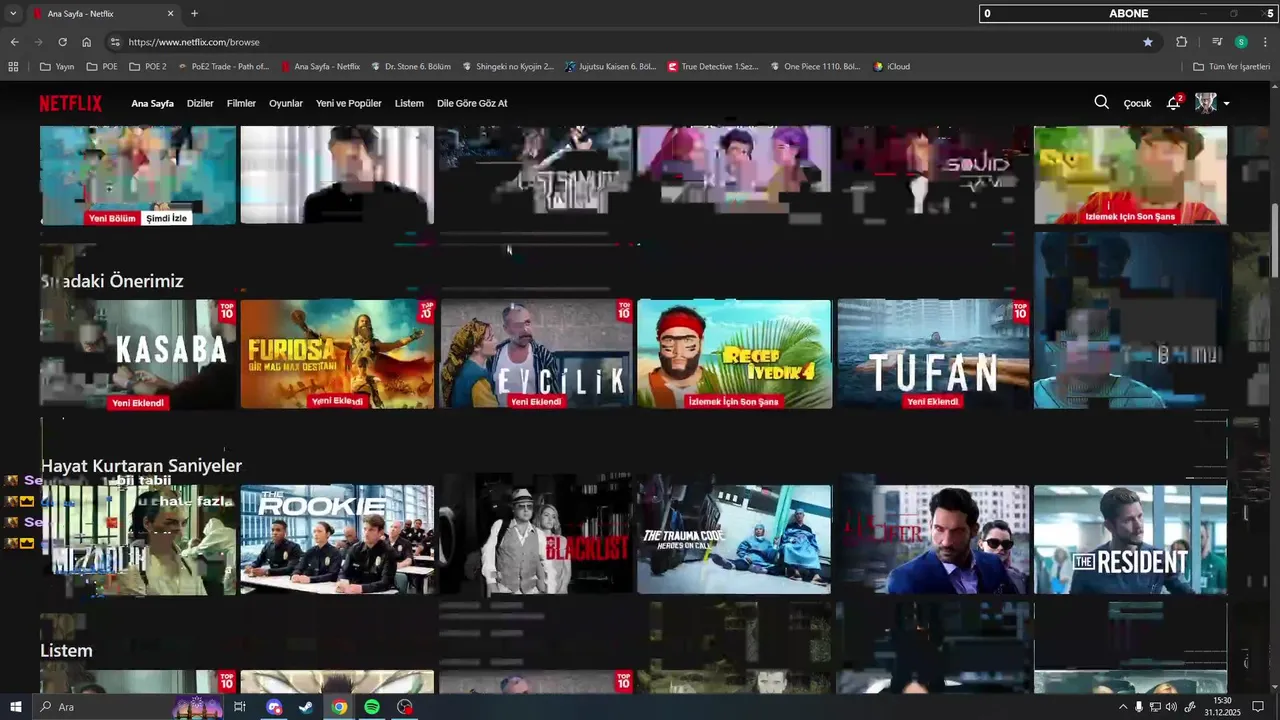The image size is (1280, 720).
Task: Click the Listem row heading
Action: point(66,651)
